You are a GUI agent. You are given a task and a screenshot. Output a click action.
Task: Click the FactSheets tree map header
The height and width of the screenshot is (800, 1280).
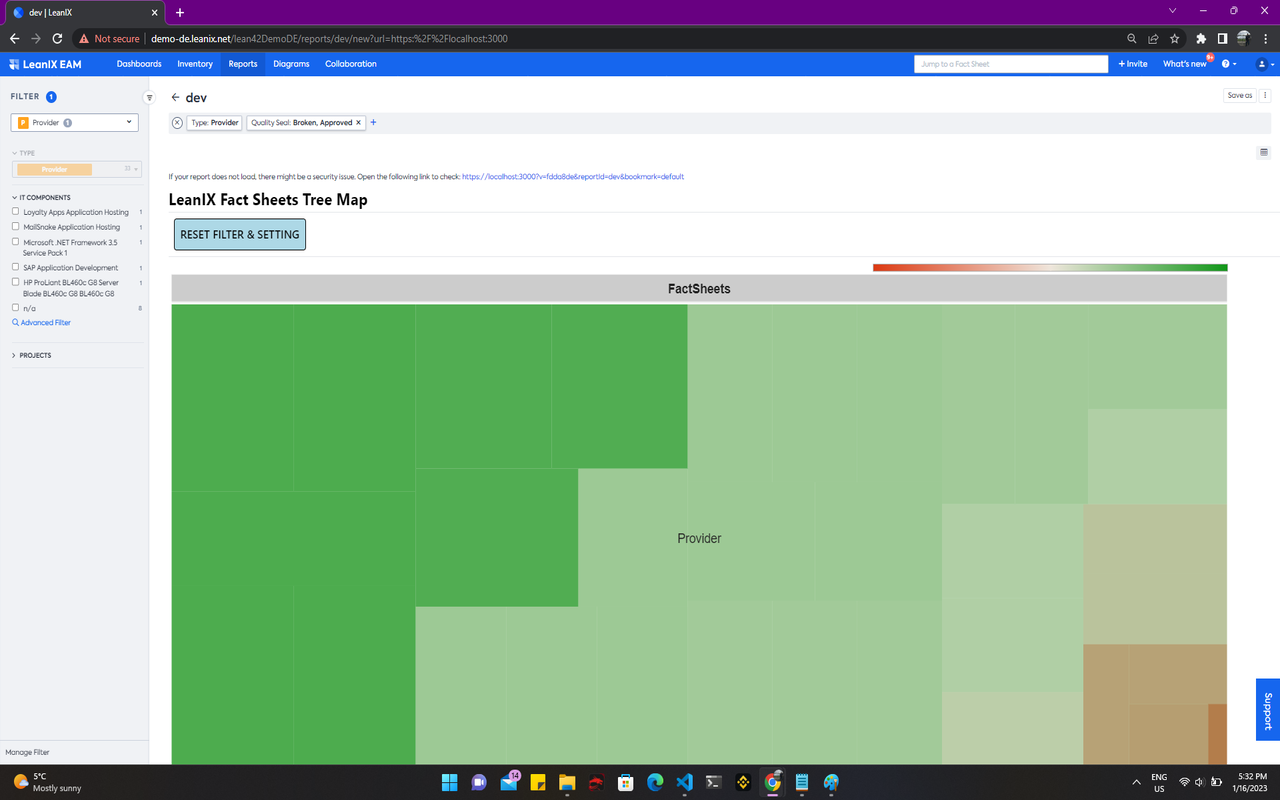pyautogui.click(x=699, y=288)
